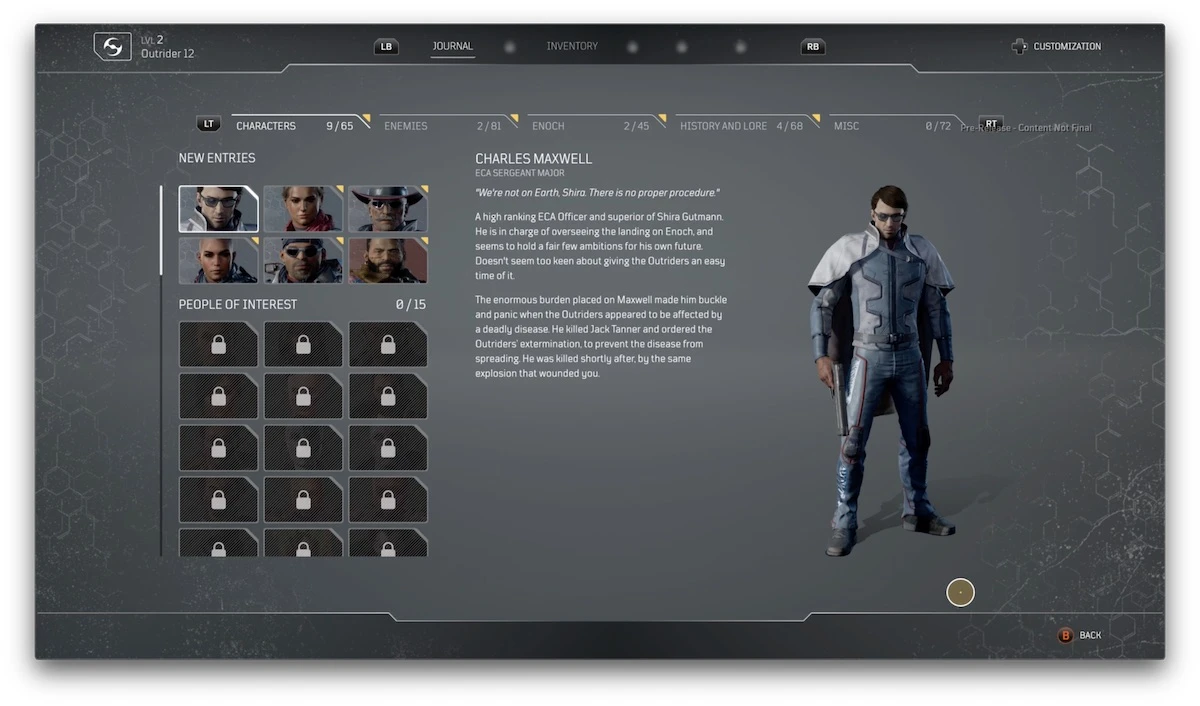Click the D-pad icon next to Customization

1019,46
